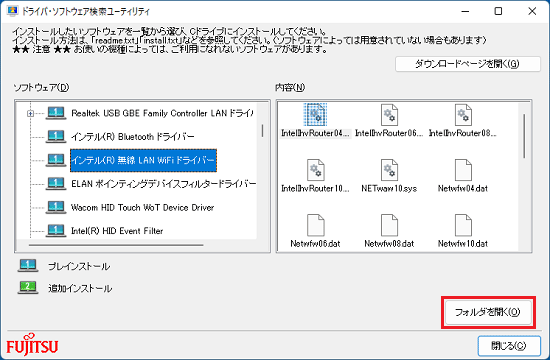Click the utility app icon in title bar
This screenshot has height=360, width=550.
(12, 11)
